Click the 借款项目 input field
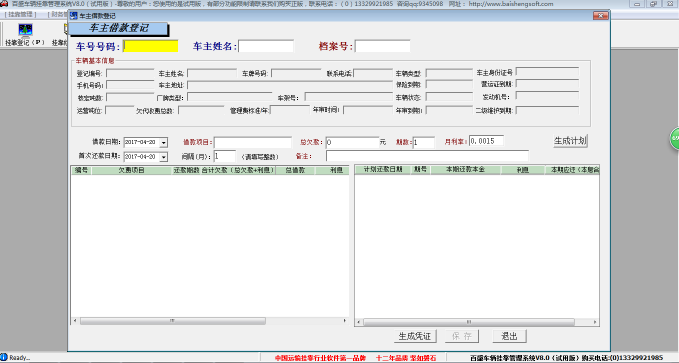The width and height of the screenshot is (679, 363). coord(253,143)
